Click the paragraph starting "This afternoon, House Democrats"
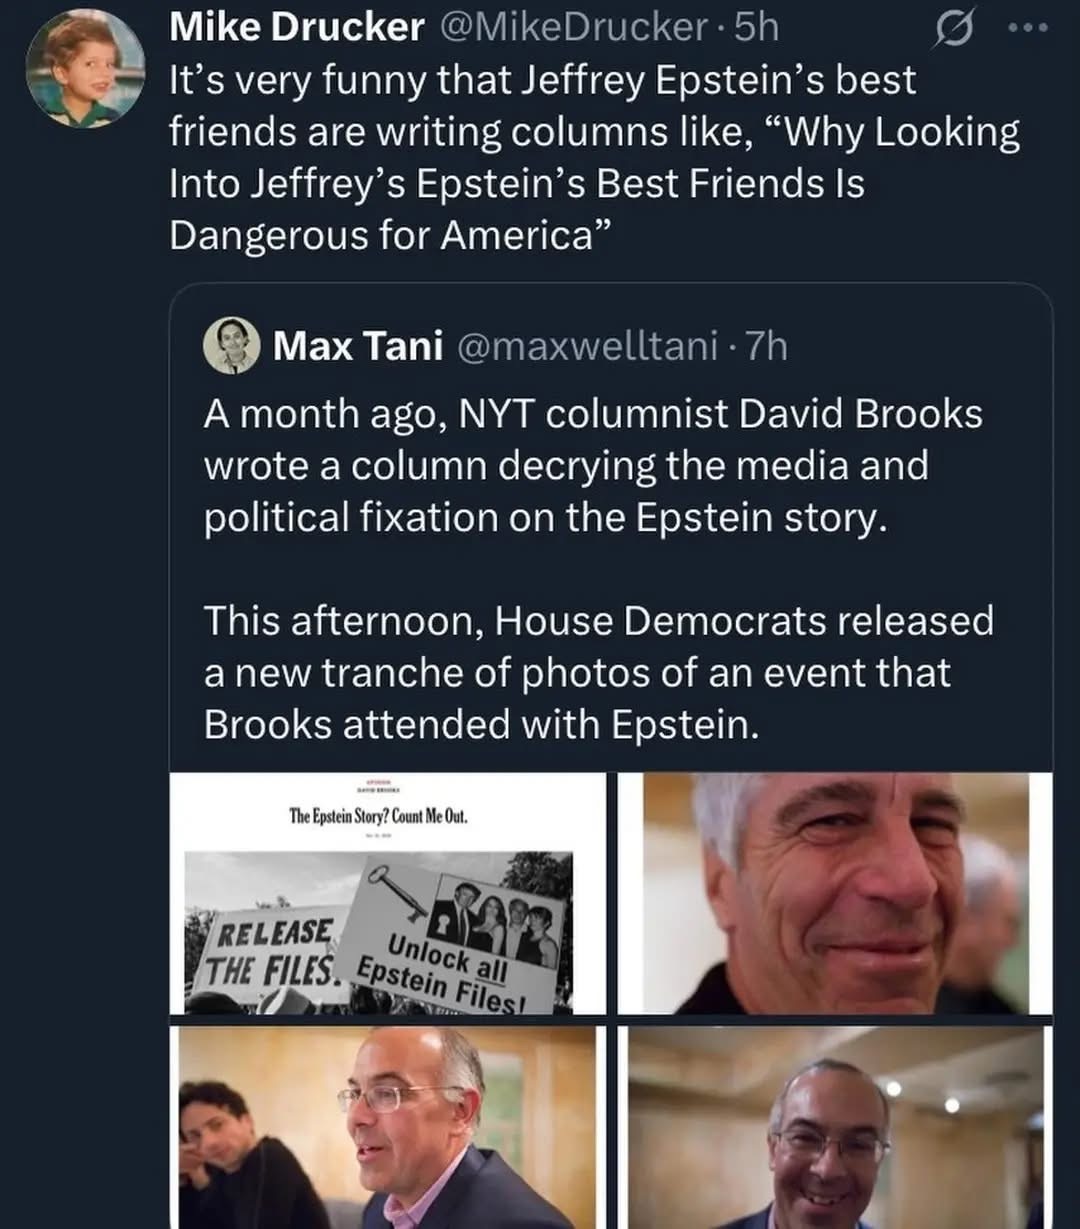Screen dimensions: 1080x1229 (598, 672)
